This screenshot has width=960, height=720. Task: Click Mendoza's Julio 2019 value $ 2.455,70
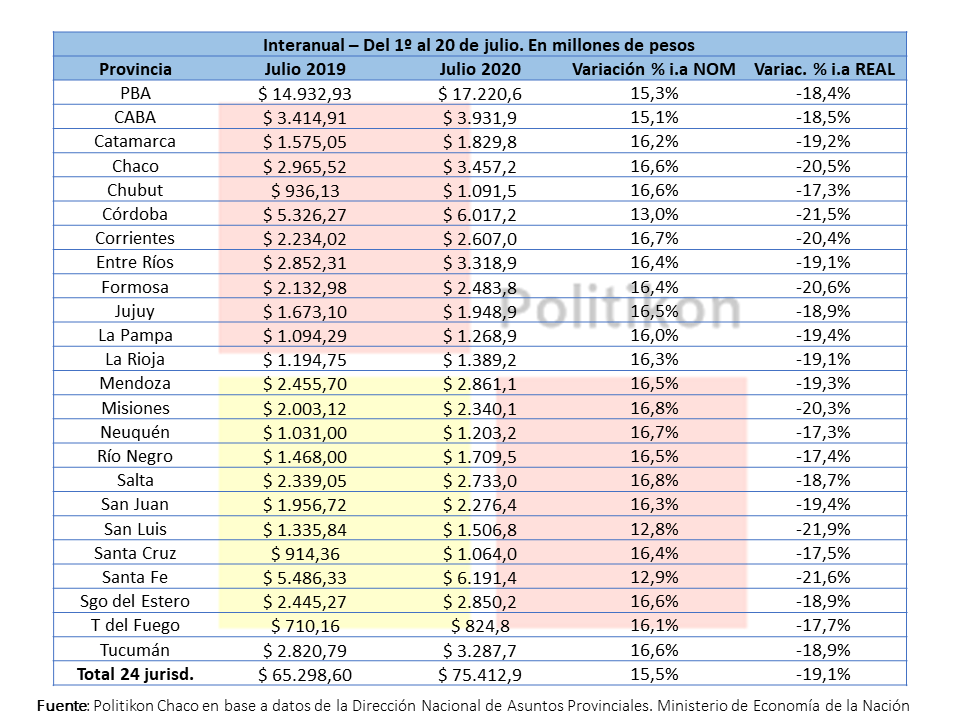point(305,384)
